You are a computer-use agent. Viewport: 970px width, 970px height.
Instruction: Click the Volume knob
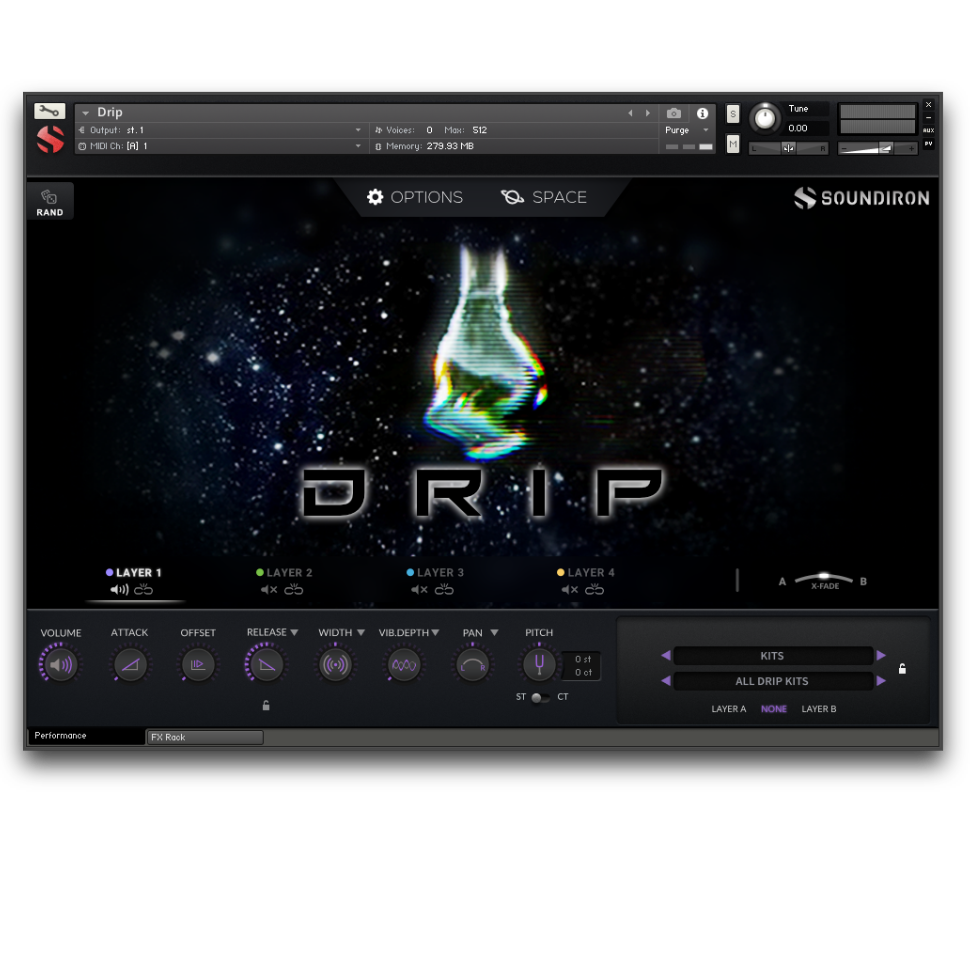(61, 665)
